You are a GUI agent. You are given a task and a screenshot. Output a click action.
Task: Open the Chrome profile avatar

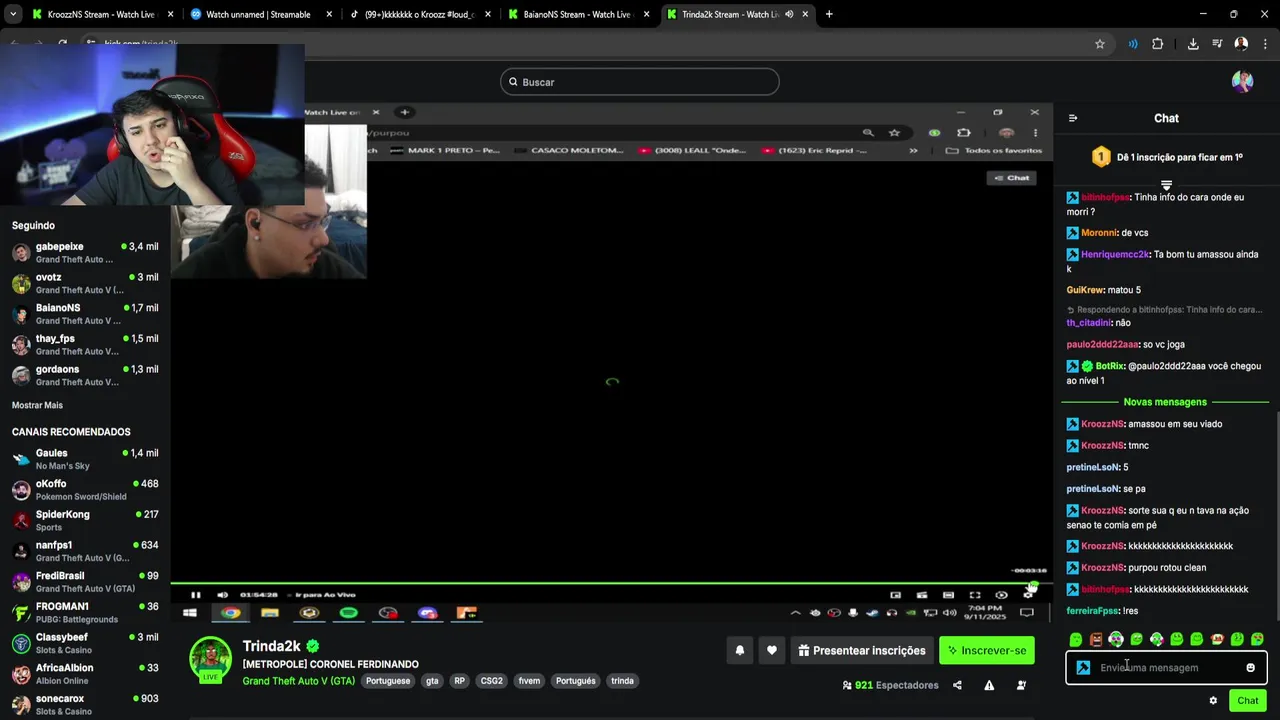click(1241, 44)
